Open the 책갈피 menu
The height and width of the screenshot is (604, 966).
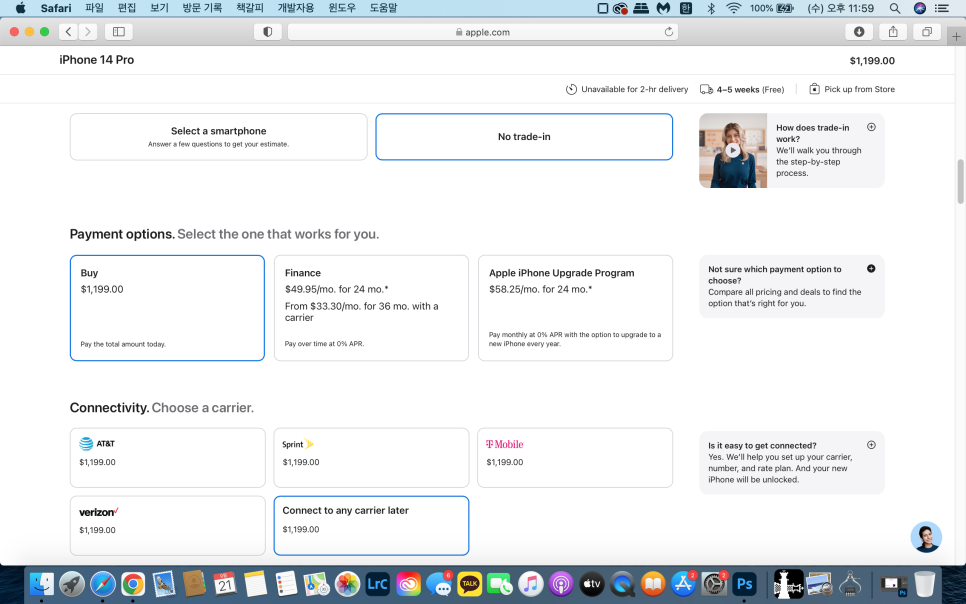pos(250,8)
